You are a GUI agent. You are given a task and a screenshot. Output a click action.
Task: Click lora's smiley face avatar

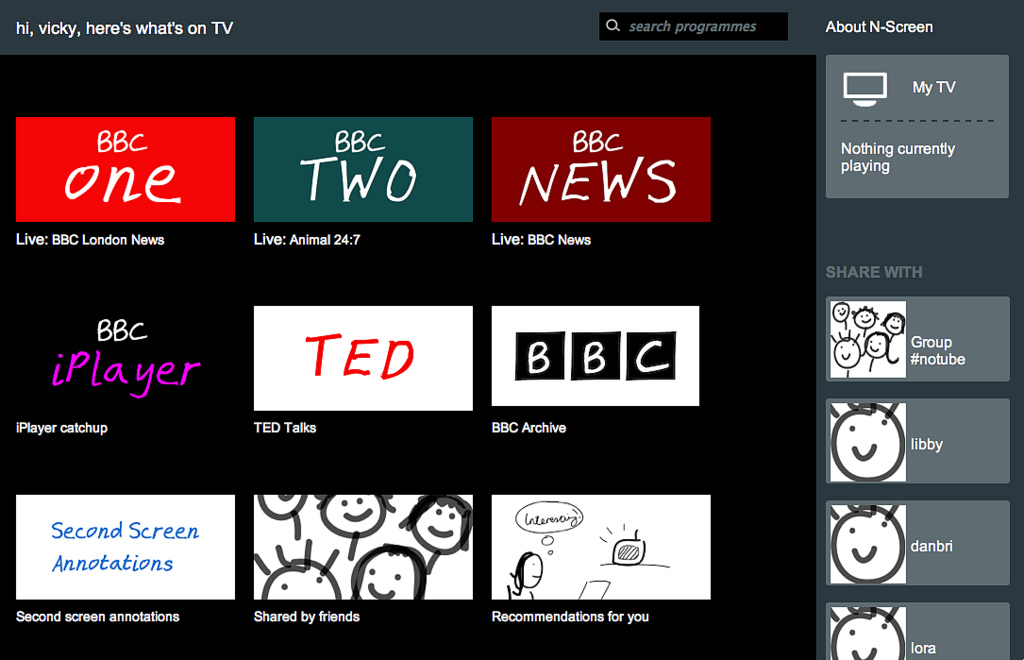(868, 634)
